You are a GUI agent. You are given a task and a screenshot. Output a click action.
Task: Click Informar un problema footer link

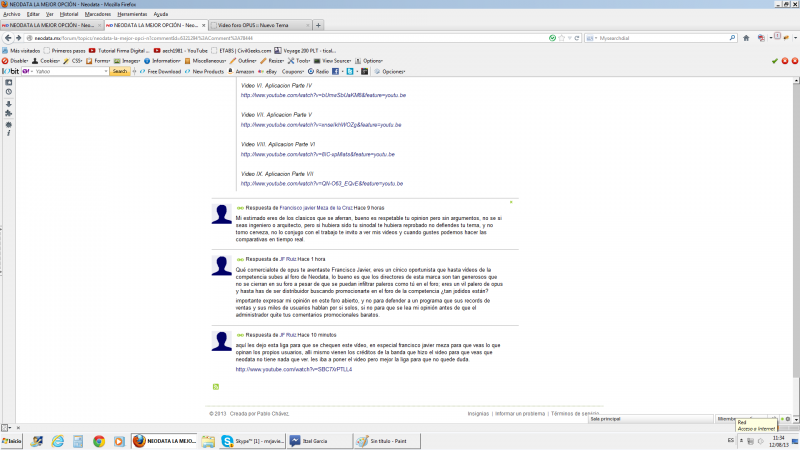pyautogui.click(x=520, y=413)
